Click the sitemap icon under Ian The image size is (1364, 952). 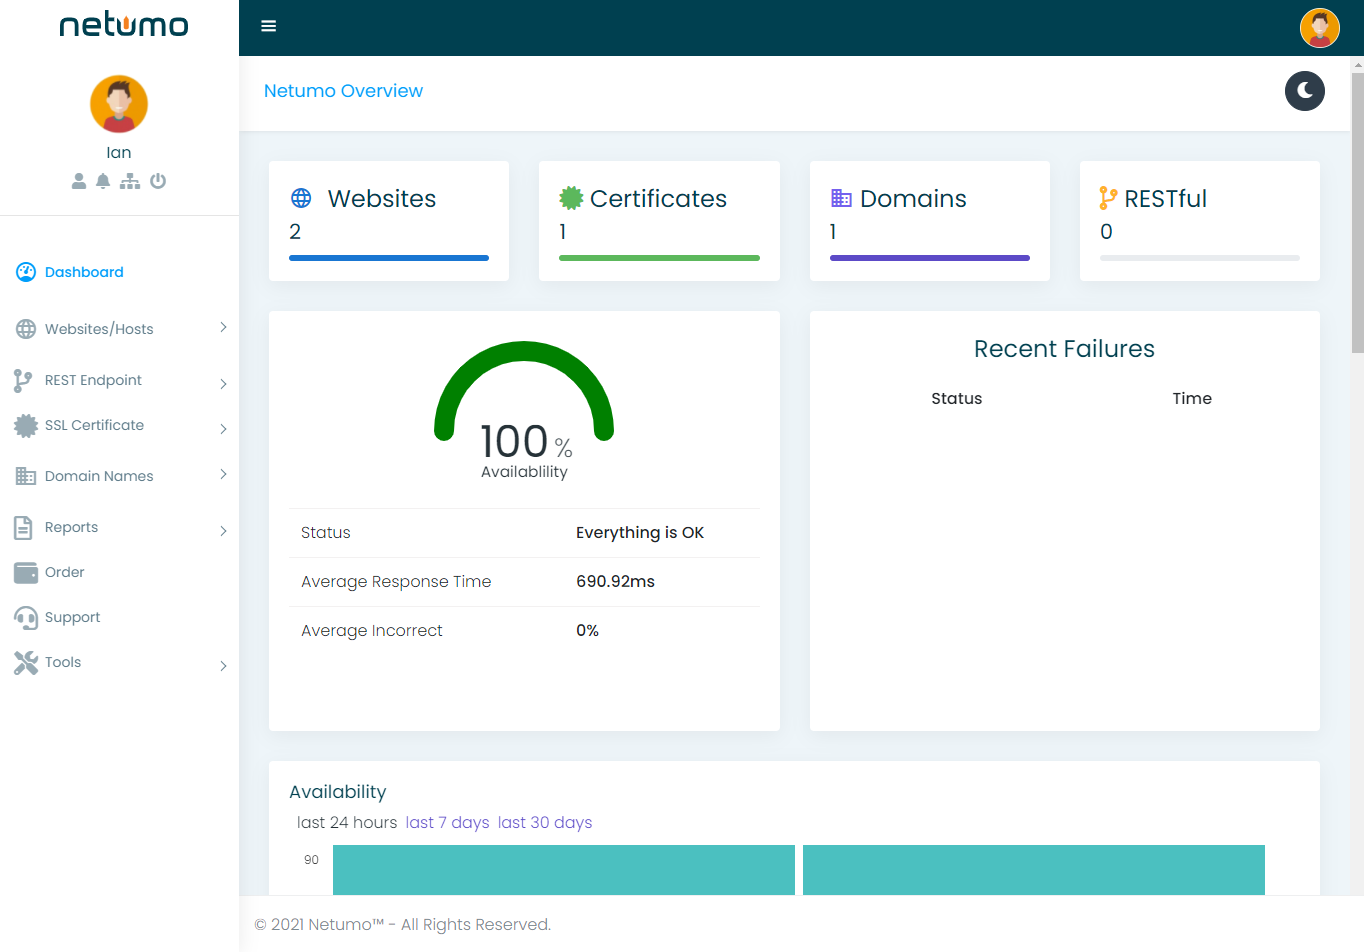[130, 181]
